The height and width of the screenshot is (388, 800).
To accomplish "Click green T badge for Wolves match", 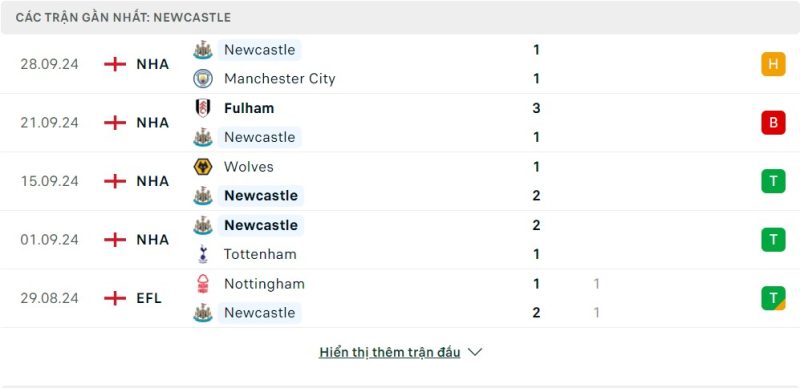I will click(773, 181).
